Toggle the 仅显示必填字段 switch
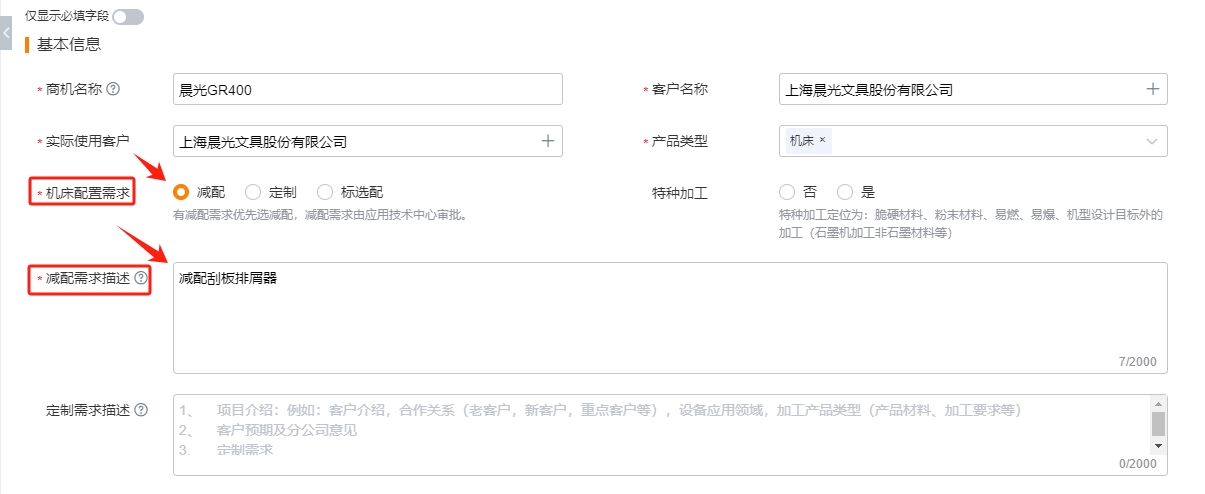 (128, 16)
